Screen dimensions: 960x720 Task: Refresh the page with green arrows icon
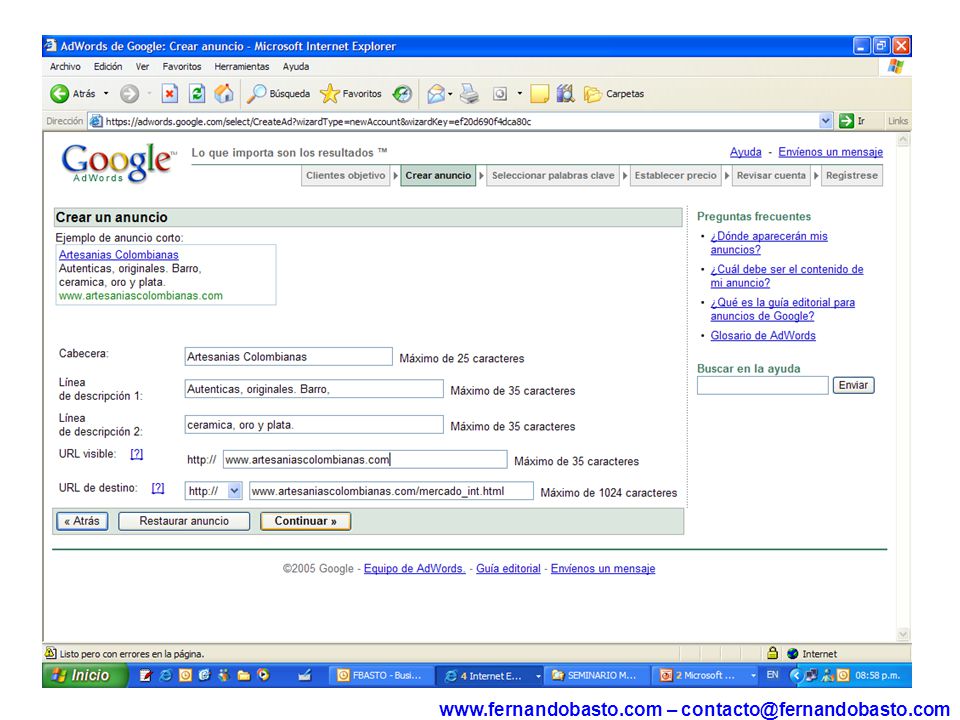tap(197, 94)
